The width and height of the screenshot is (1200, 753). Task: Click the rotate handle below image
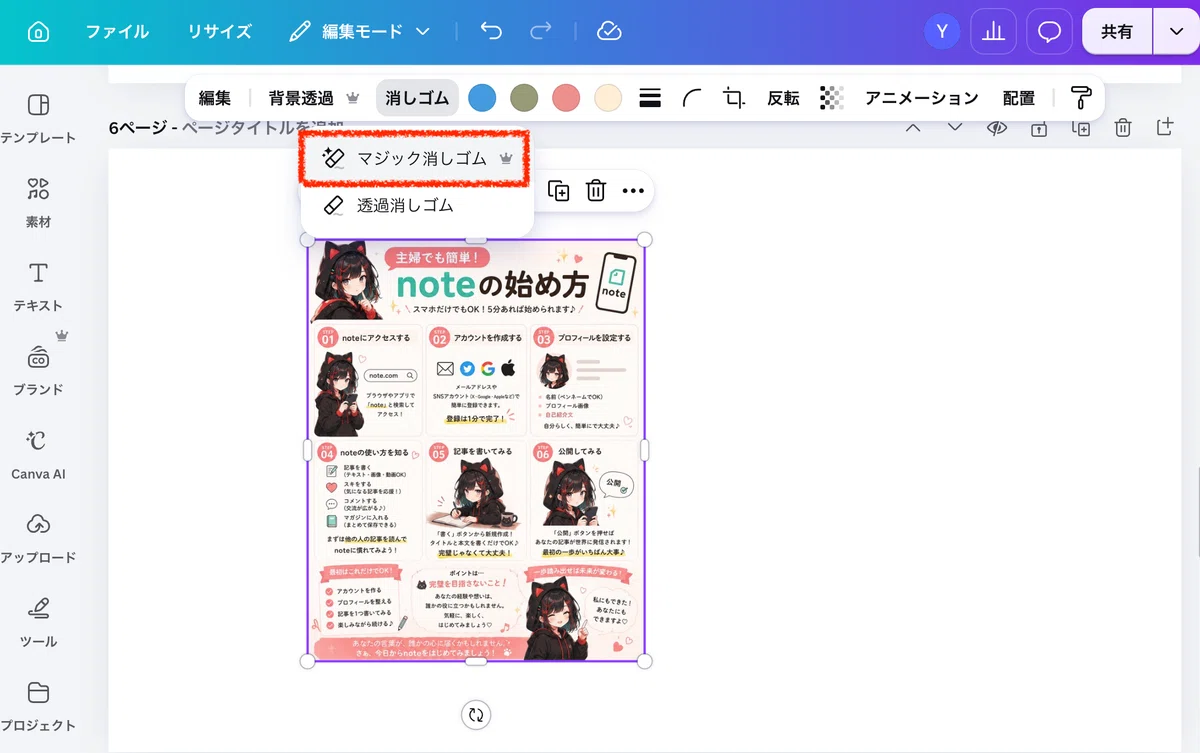476,714
